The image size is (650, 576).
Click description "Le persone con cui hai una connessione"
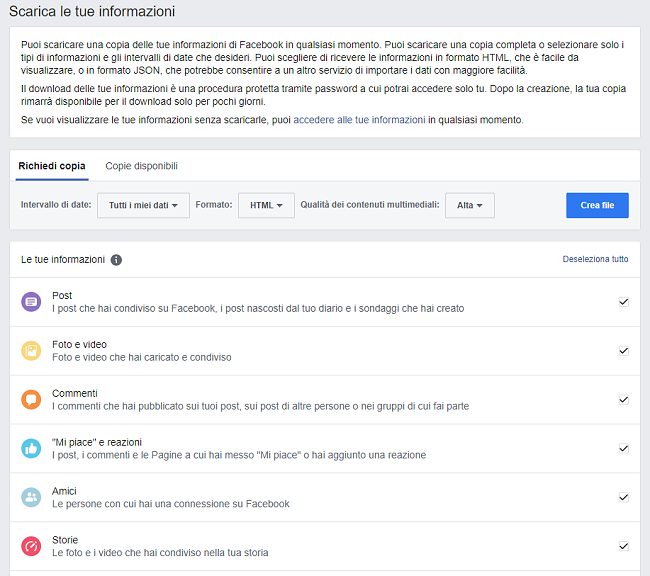[171, 504]
